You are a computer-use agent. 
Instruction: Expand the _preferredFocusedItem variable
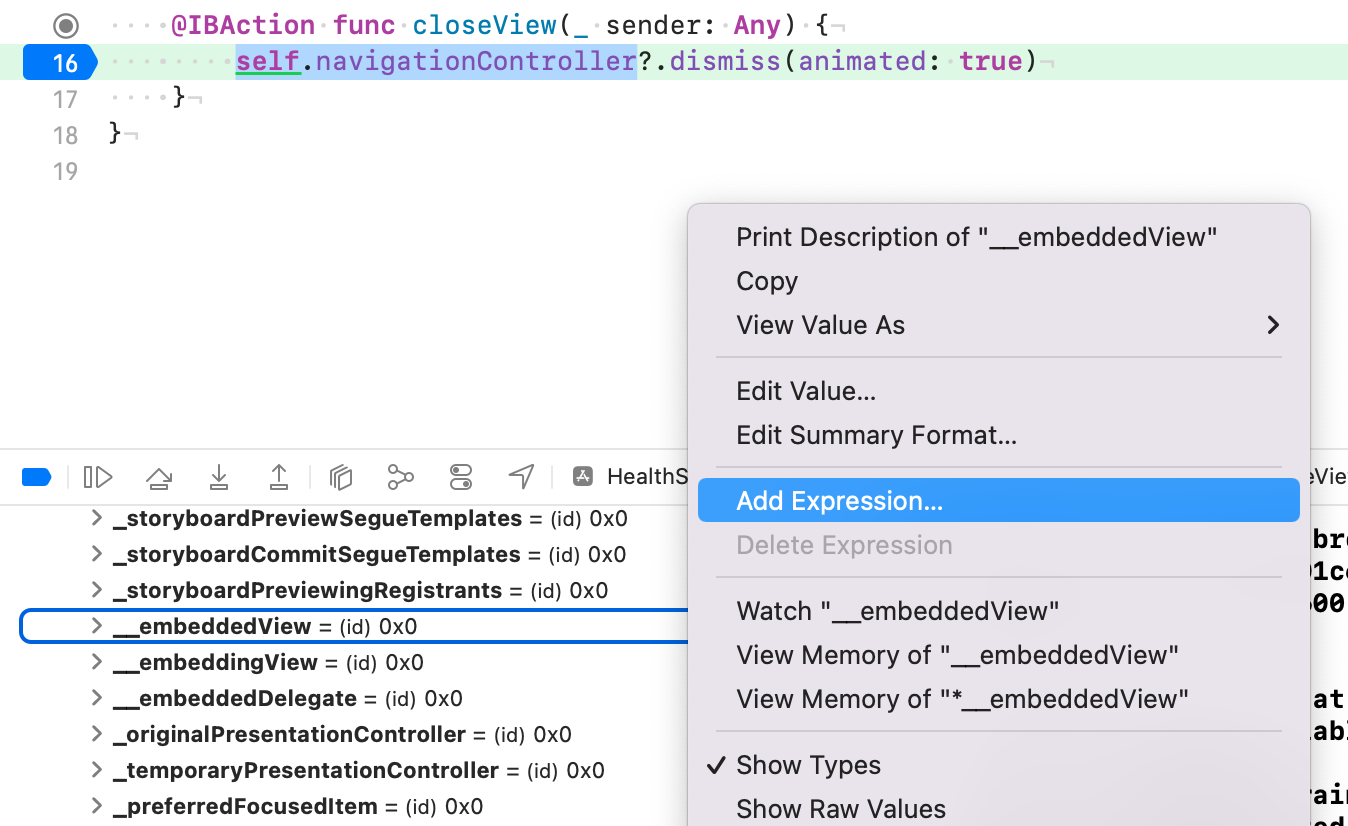pos(97,806)
